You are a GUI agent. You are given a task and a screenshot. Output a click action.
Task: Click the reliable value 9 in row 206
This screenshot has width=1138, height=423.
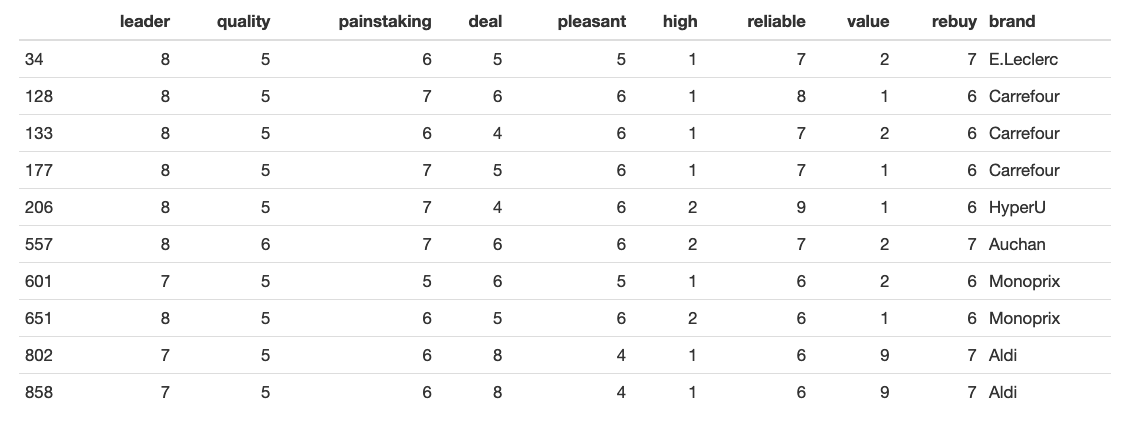coord(801,208)
